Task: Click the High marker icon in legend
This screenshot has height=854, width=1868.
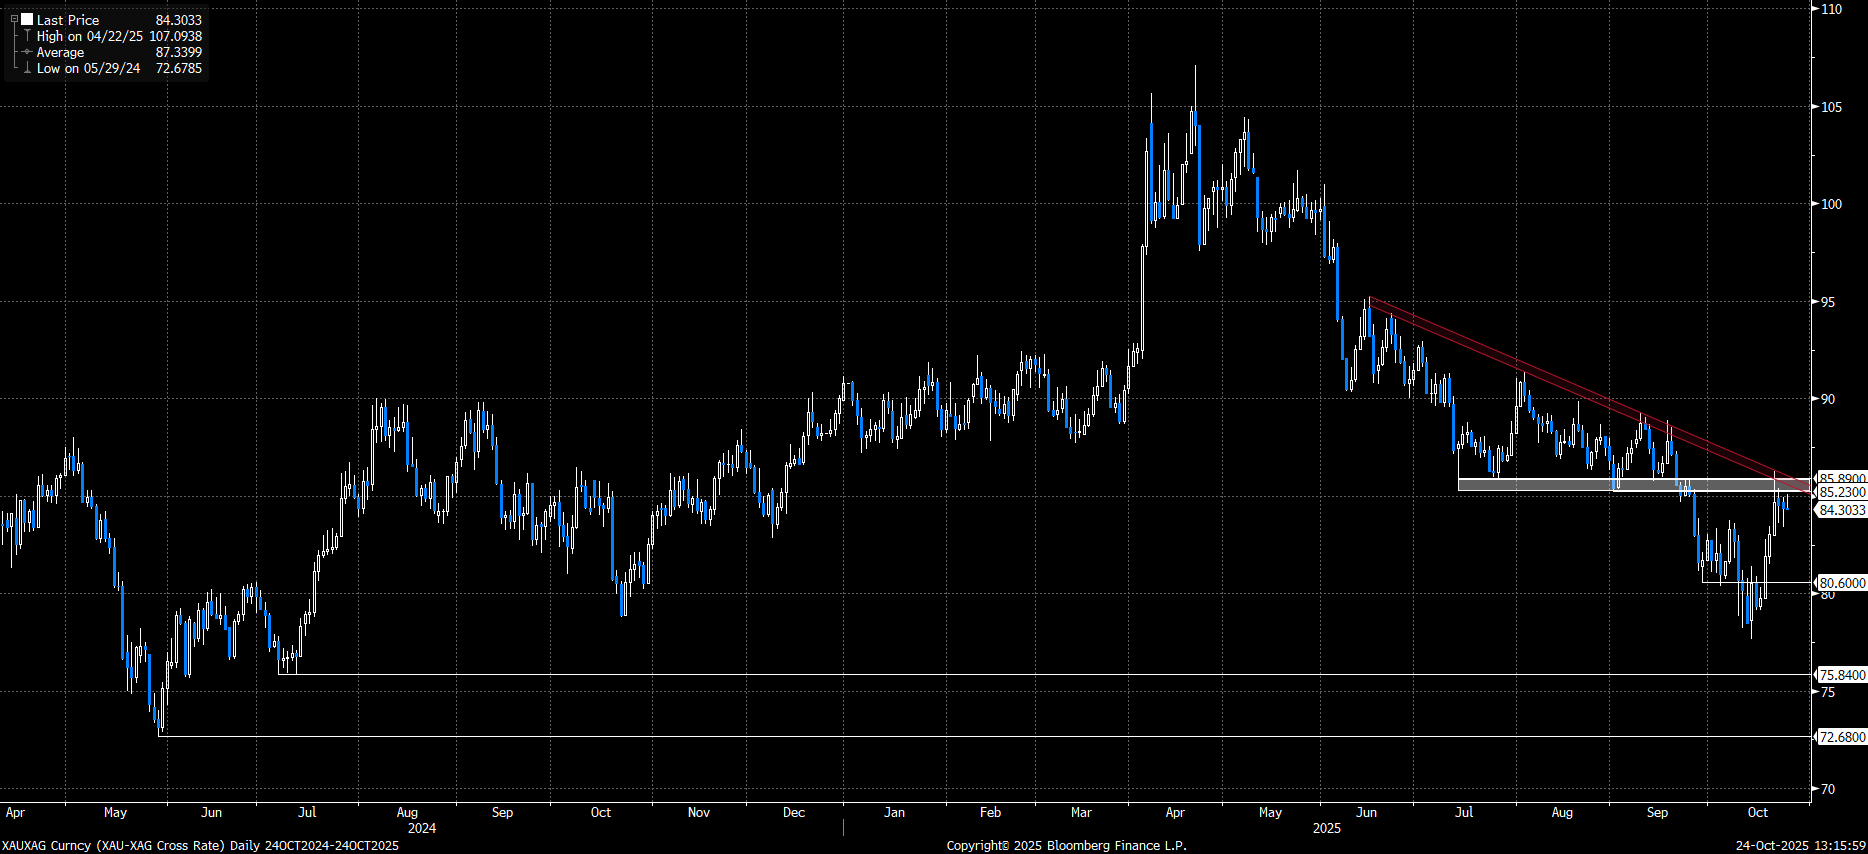Action: point(27,36)
